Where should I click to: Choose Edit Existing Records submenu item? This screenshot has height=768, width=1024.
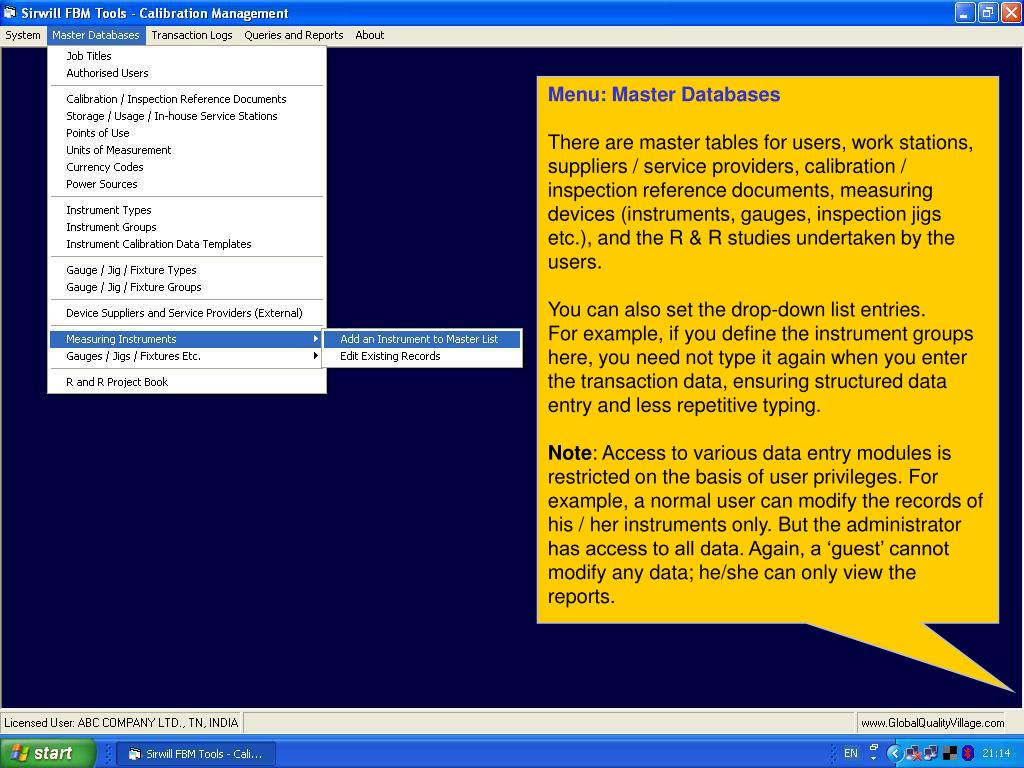click(423, 357)
